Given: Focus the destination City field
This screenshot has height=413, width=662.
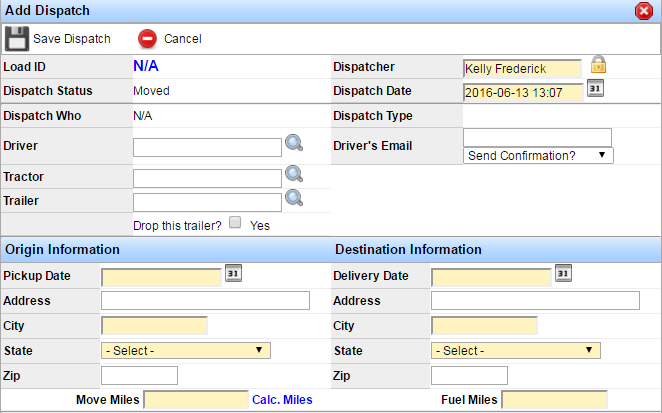Looking at the screenshot, I should coord(484,326).
